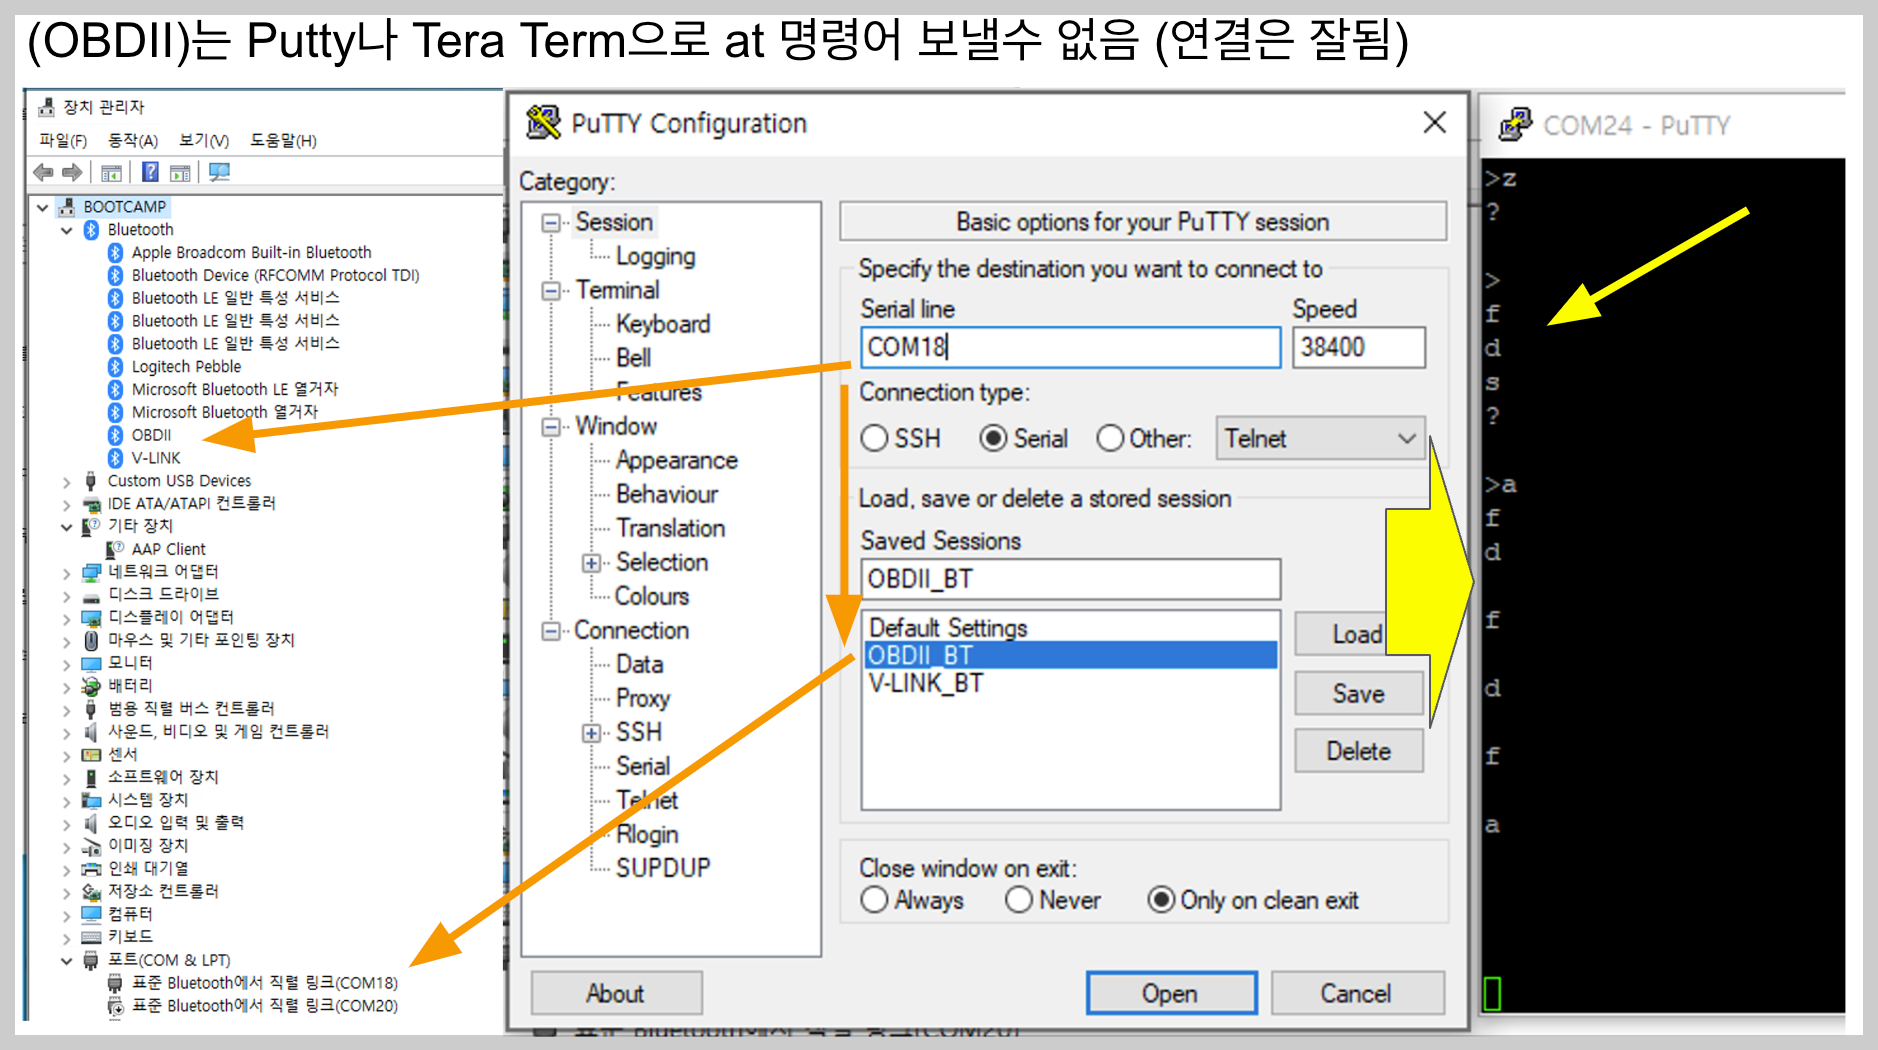1878x1050 pixels.
Task: Click the monitor scan-hardware toolbar icon in Device Manager
Action: tap(220, 172)
